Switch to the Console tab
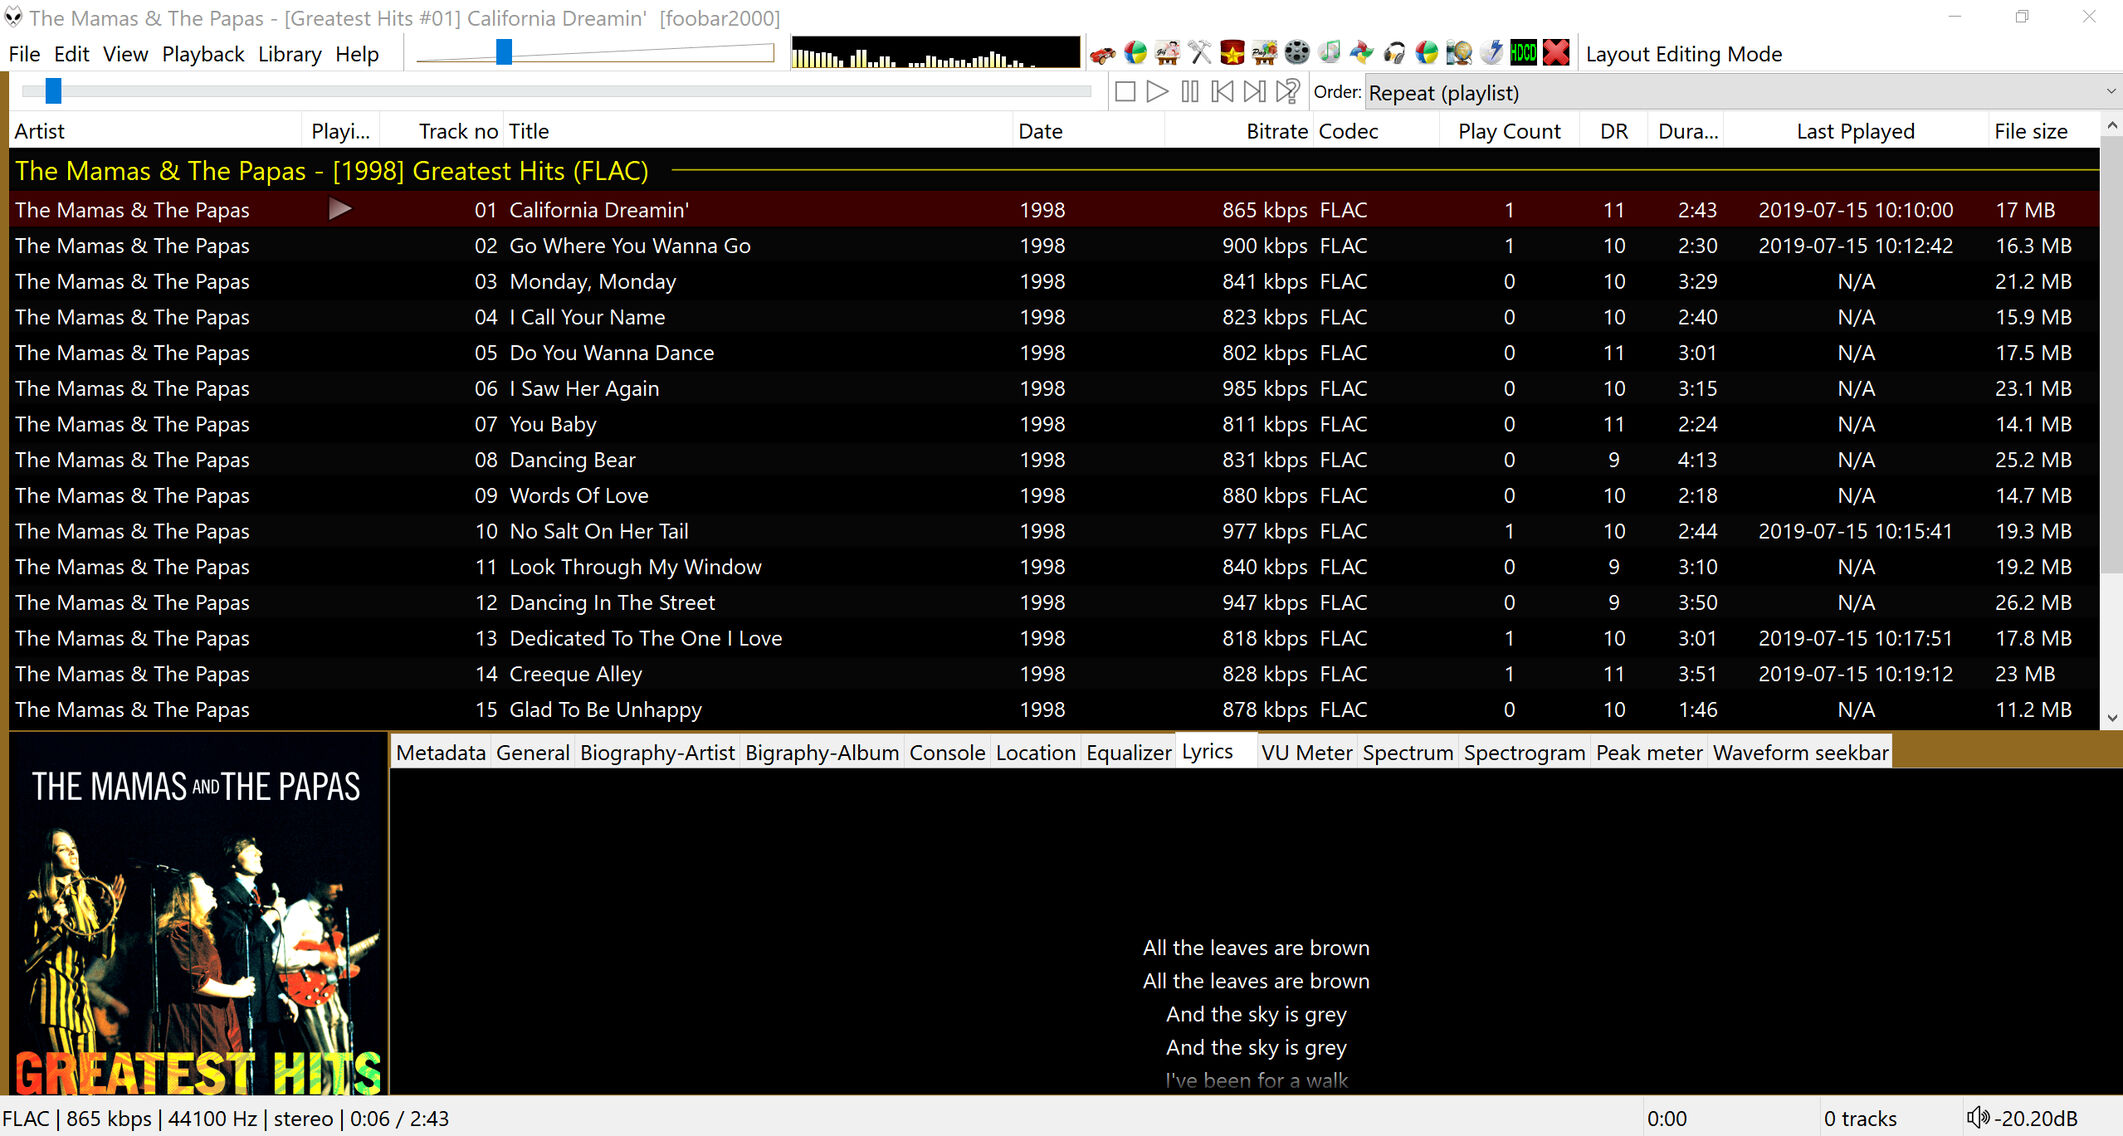This screenshot has width=2123, height=1136. pyautogui.click(x=947, y=752)
